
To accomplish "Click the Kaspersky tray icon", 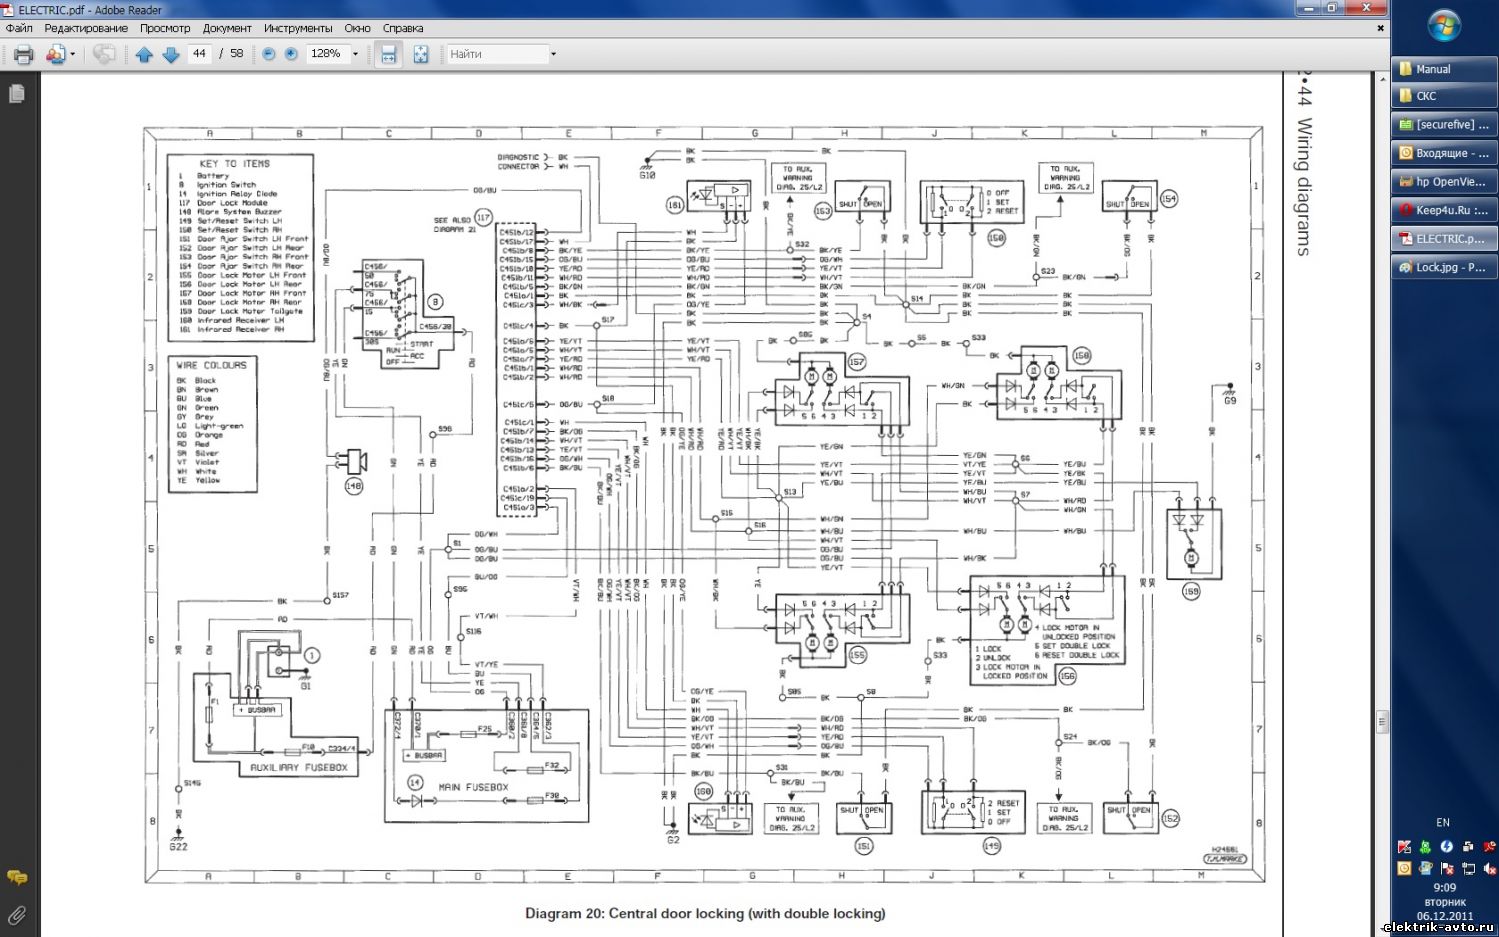I will point(1405,847).
